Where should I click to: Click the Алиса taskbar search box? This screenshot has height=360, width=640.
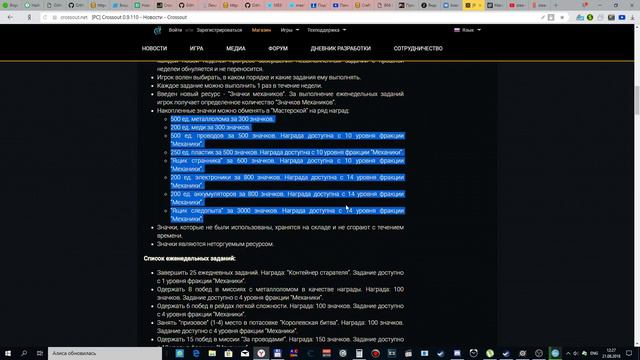(x=105, y=353)
